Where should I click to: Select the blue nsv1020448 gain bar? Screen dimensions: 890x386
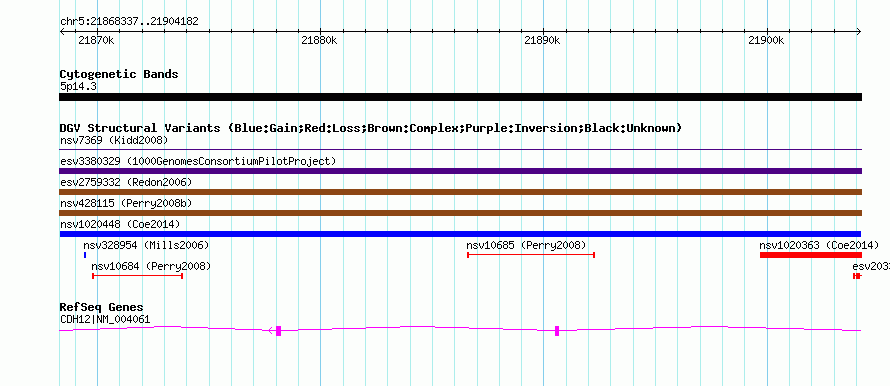point(460,234)
